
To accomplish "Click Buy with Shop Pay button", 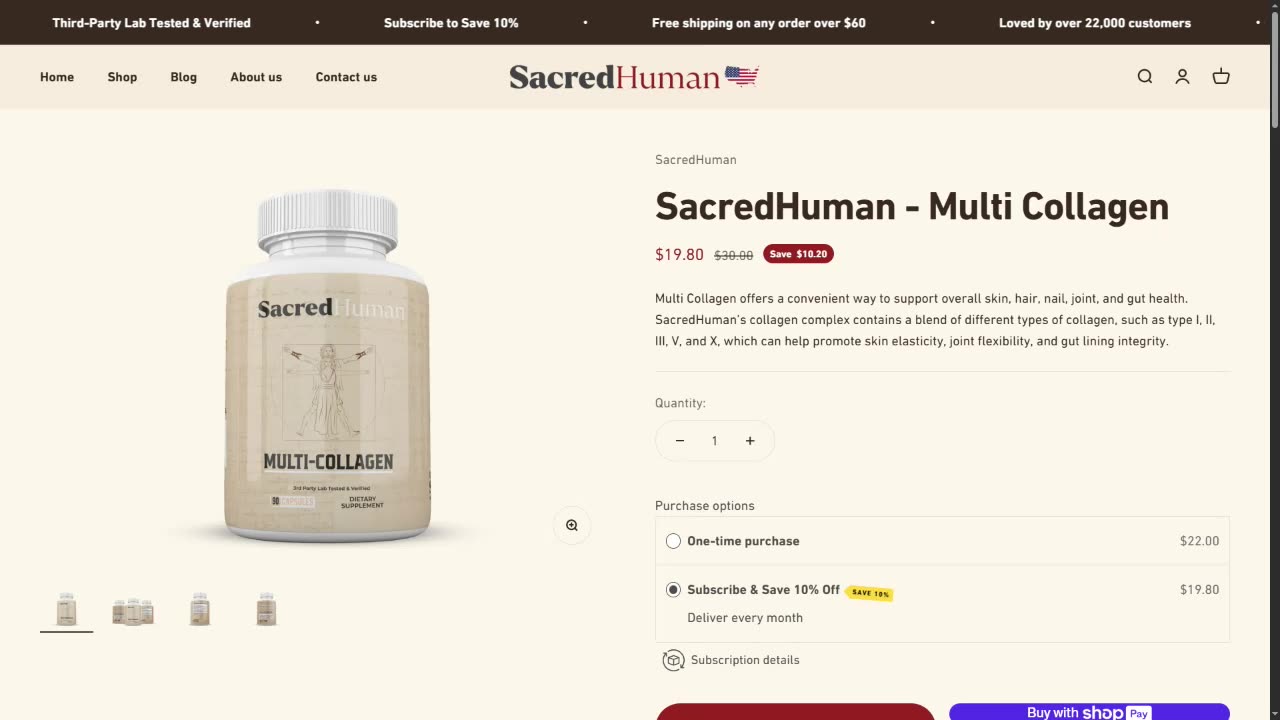I will 1089,711.
